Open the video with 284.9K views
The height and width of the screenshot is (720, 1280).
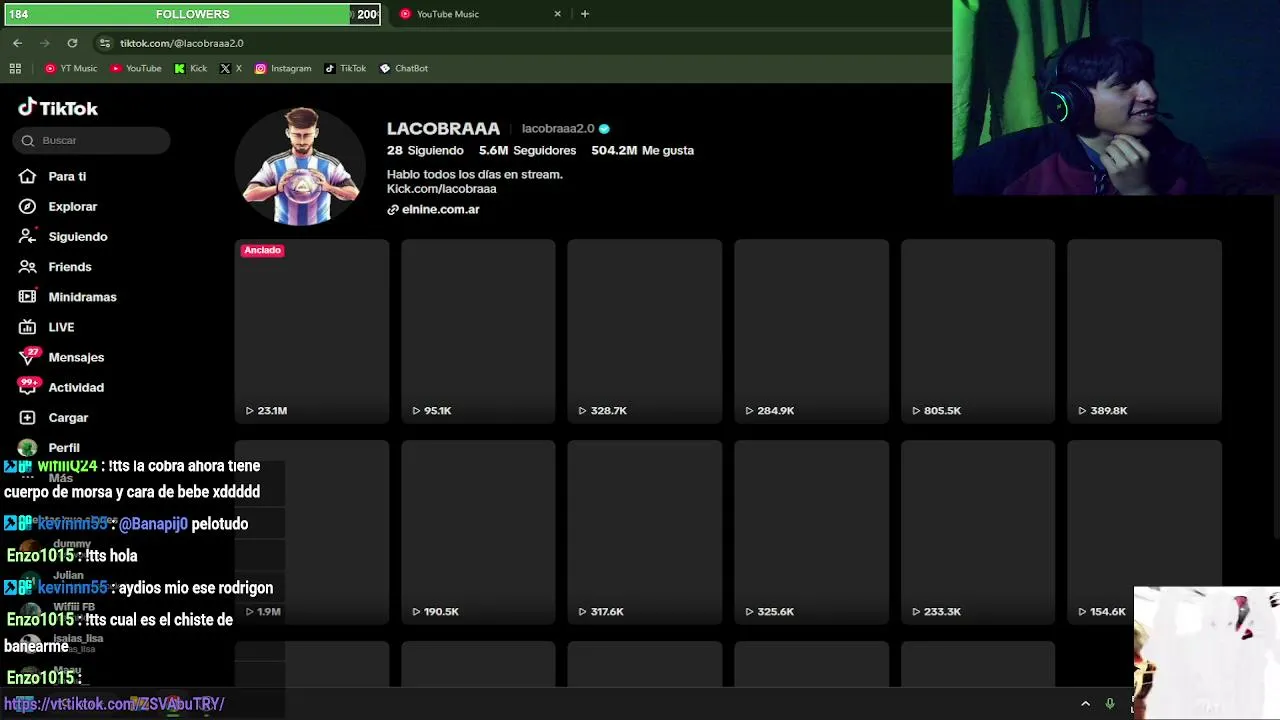(x=811, y=331)
